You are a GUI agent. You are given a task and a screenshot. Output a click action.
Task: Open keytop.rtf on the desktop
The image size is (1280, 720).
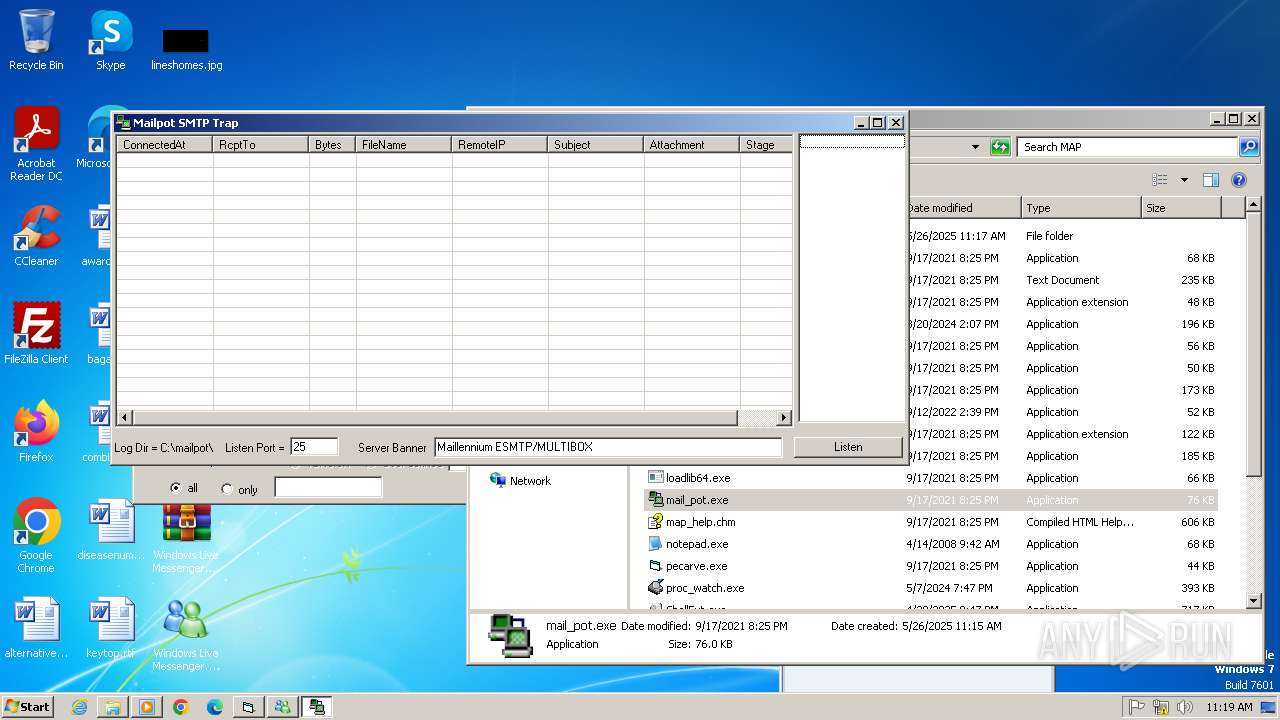pyautogui.click(x=110, y=628)
